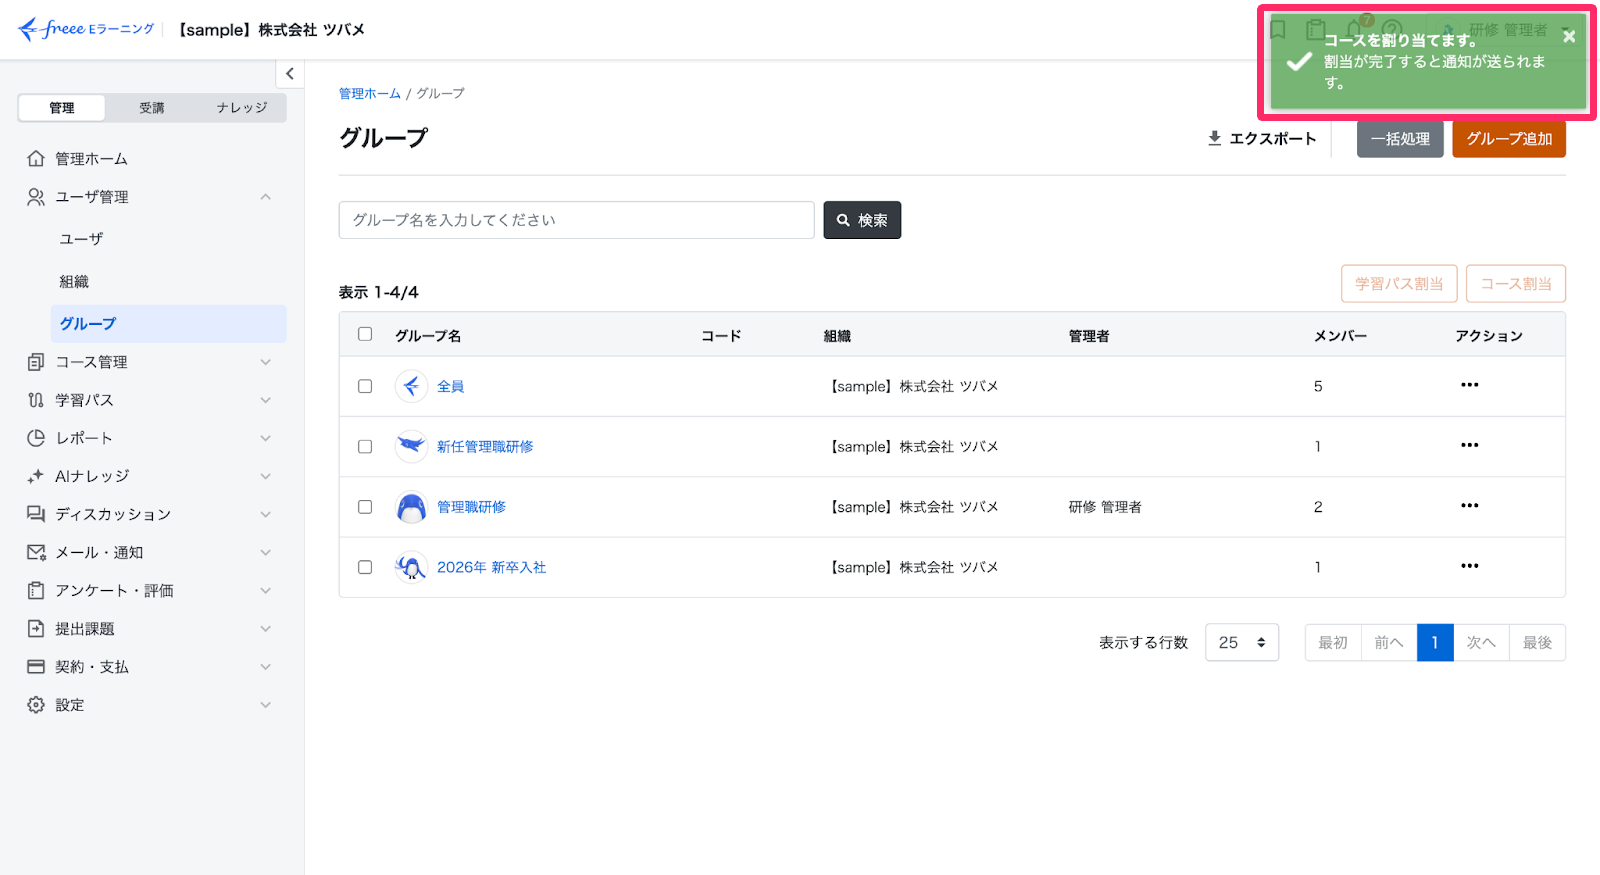Click the 次へ pagination button
Screen dimensions: 1600x875
(x=1481, y=643)
